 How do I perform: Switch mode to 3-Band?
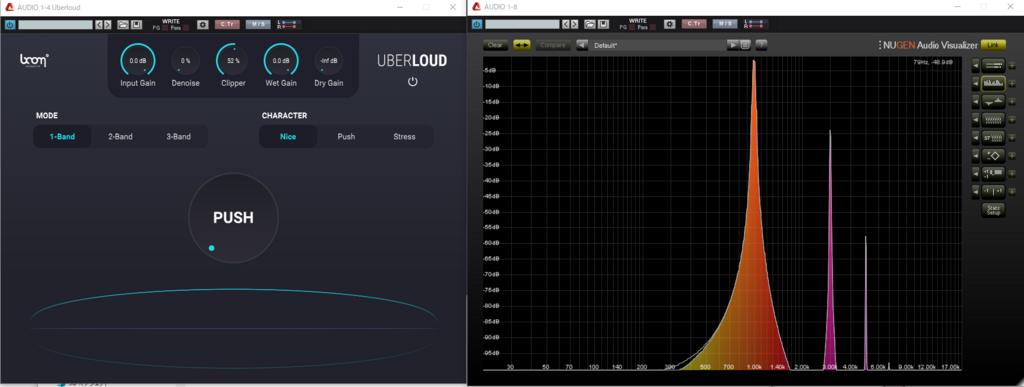point(178,136)
